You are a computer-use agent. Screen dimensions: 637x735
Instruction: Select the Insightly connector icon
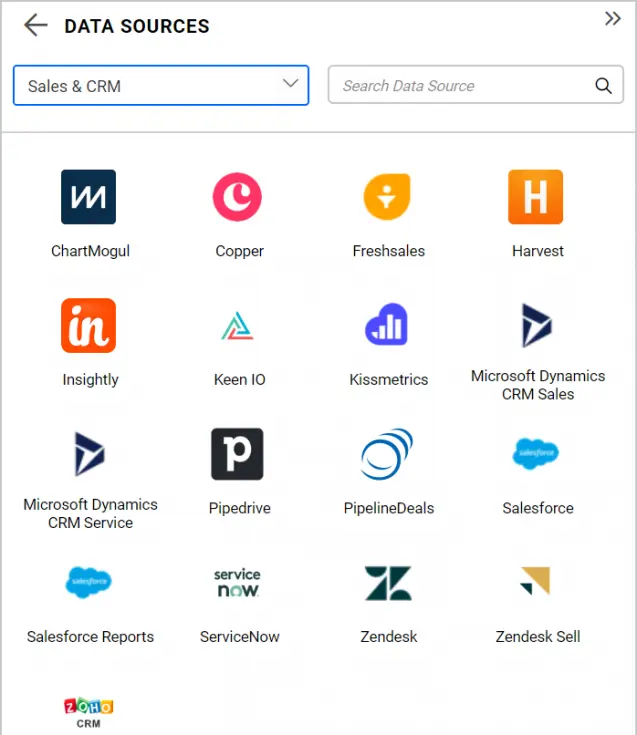pyautogui.click(x=89, y=326)
